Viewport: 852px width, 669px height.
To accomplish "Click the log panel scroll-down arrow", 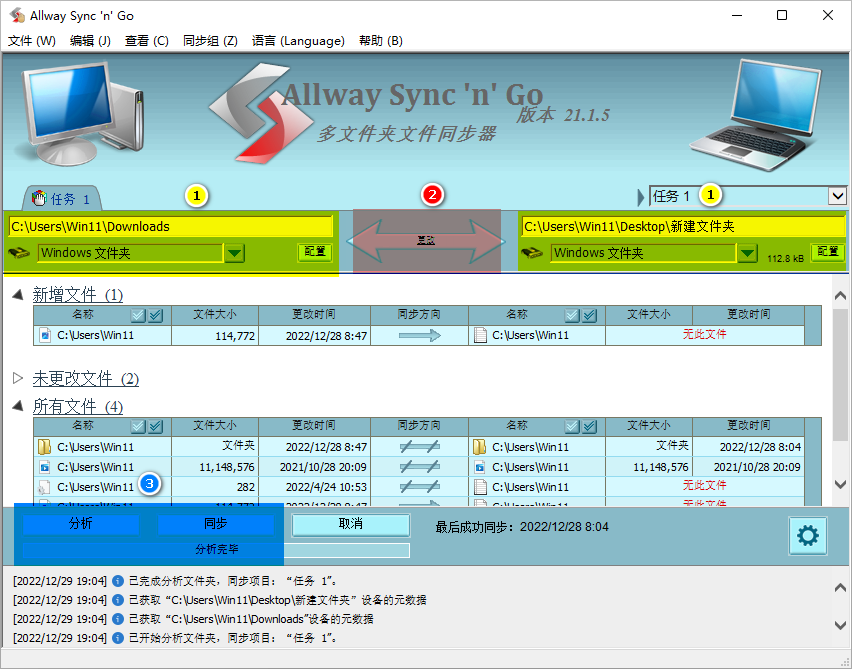I will [840, 626].
